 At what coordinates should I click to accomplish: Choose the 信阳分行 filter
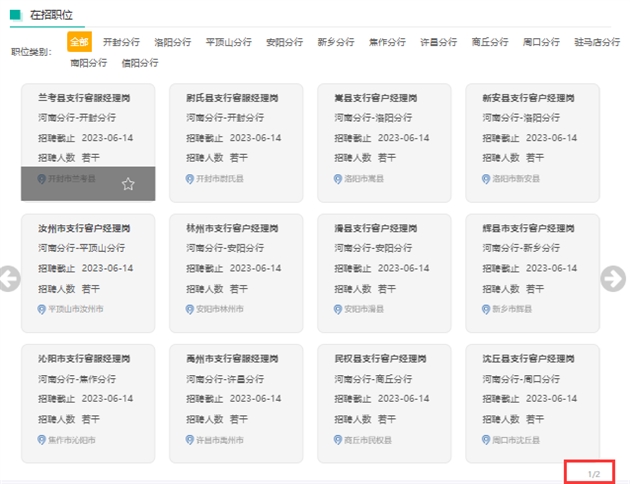(139, 62)
